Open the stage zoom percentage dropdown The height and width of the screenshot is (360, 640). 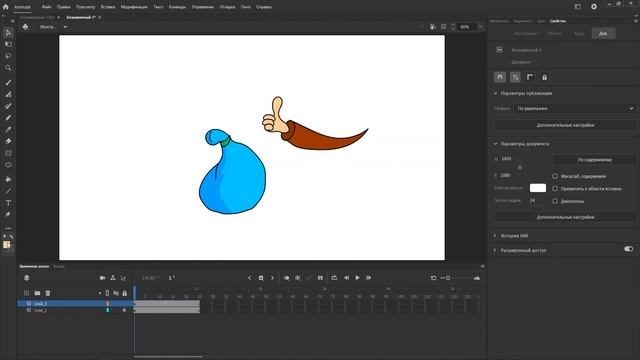tap(480, 27)
